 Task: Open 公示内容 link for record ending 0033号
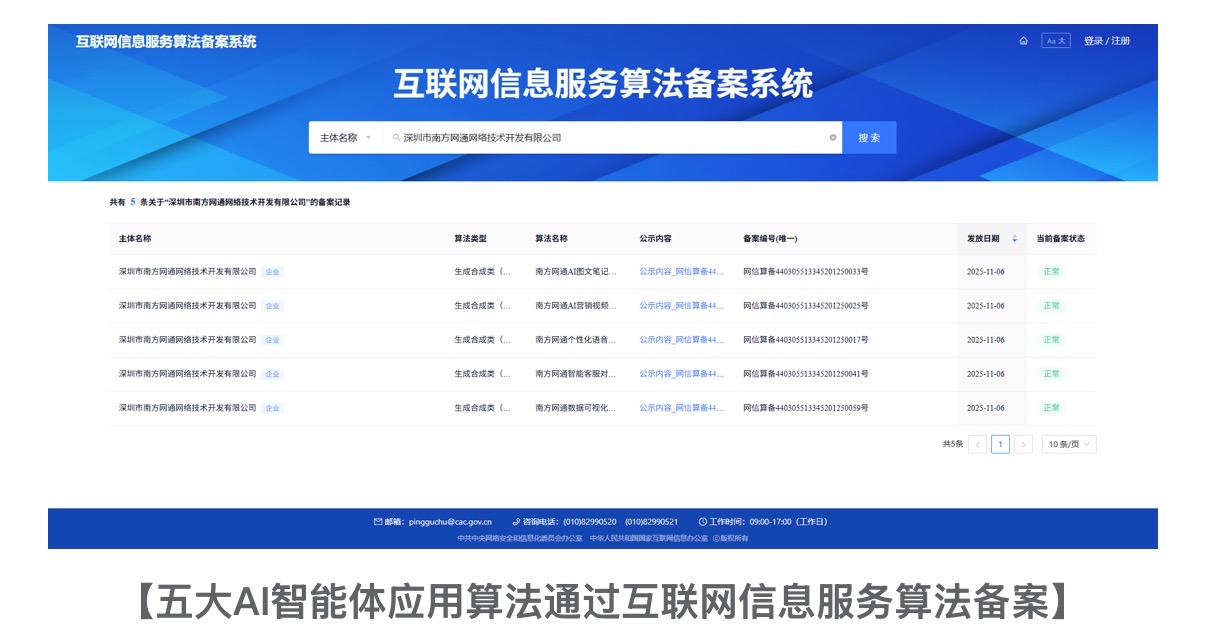tap(682, 272)
